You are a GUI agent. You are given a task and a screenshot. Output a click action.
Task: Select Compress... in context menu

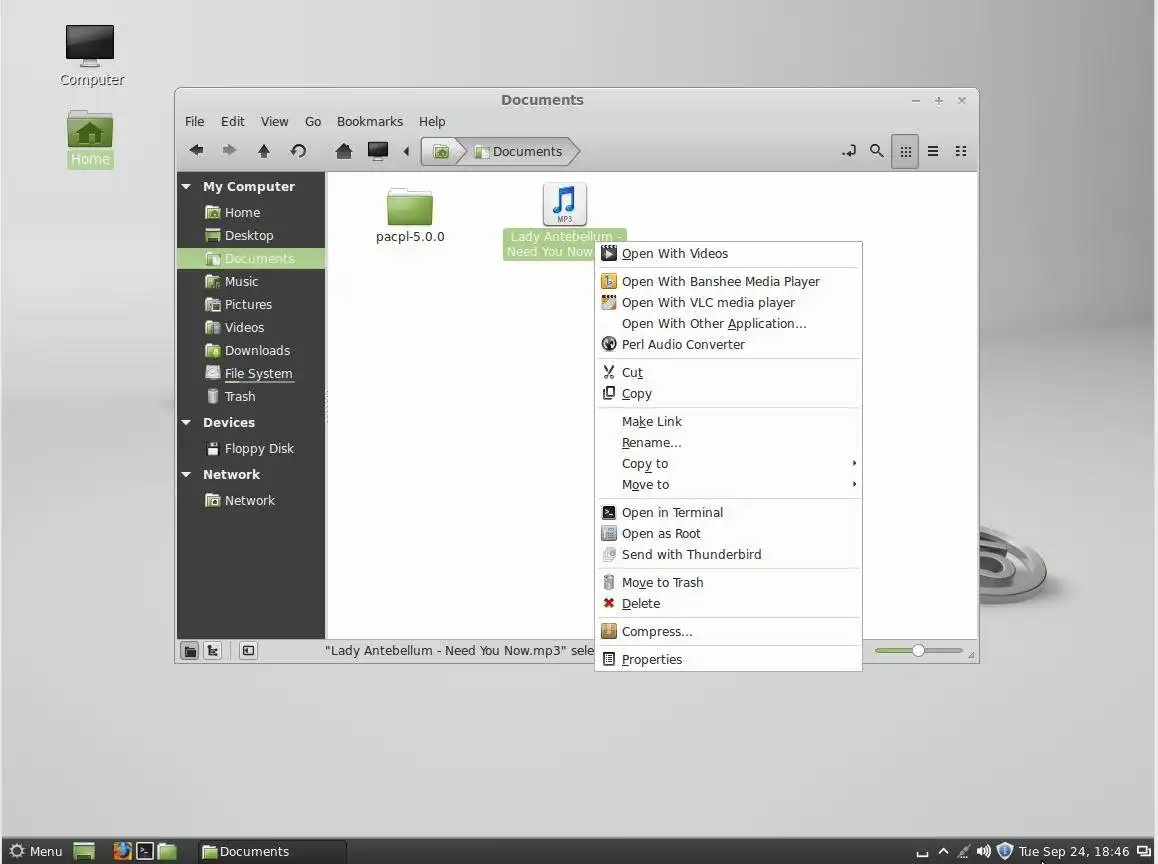tap(728, 631)
